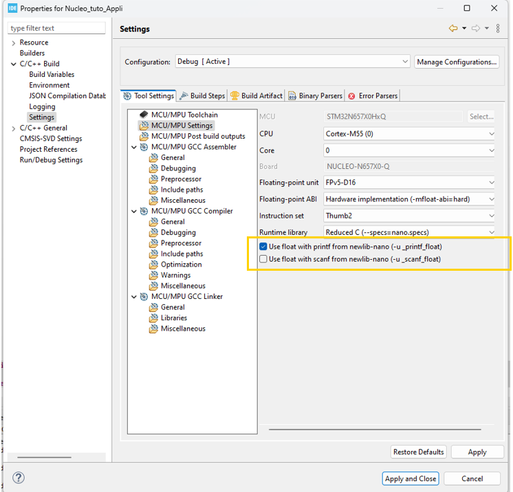Open the Floating-point ABI dropdown
The width and height of the screenshot is (513, 492).
point(409,199)
